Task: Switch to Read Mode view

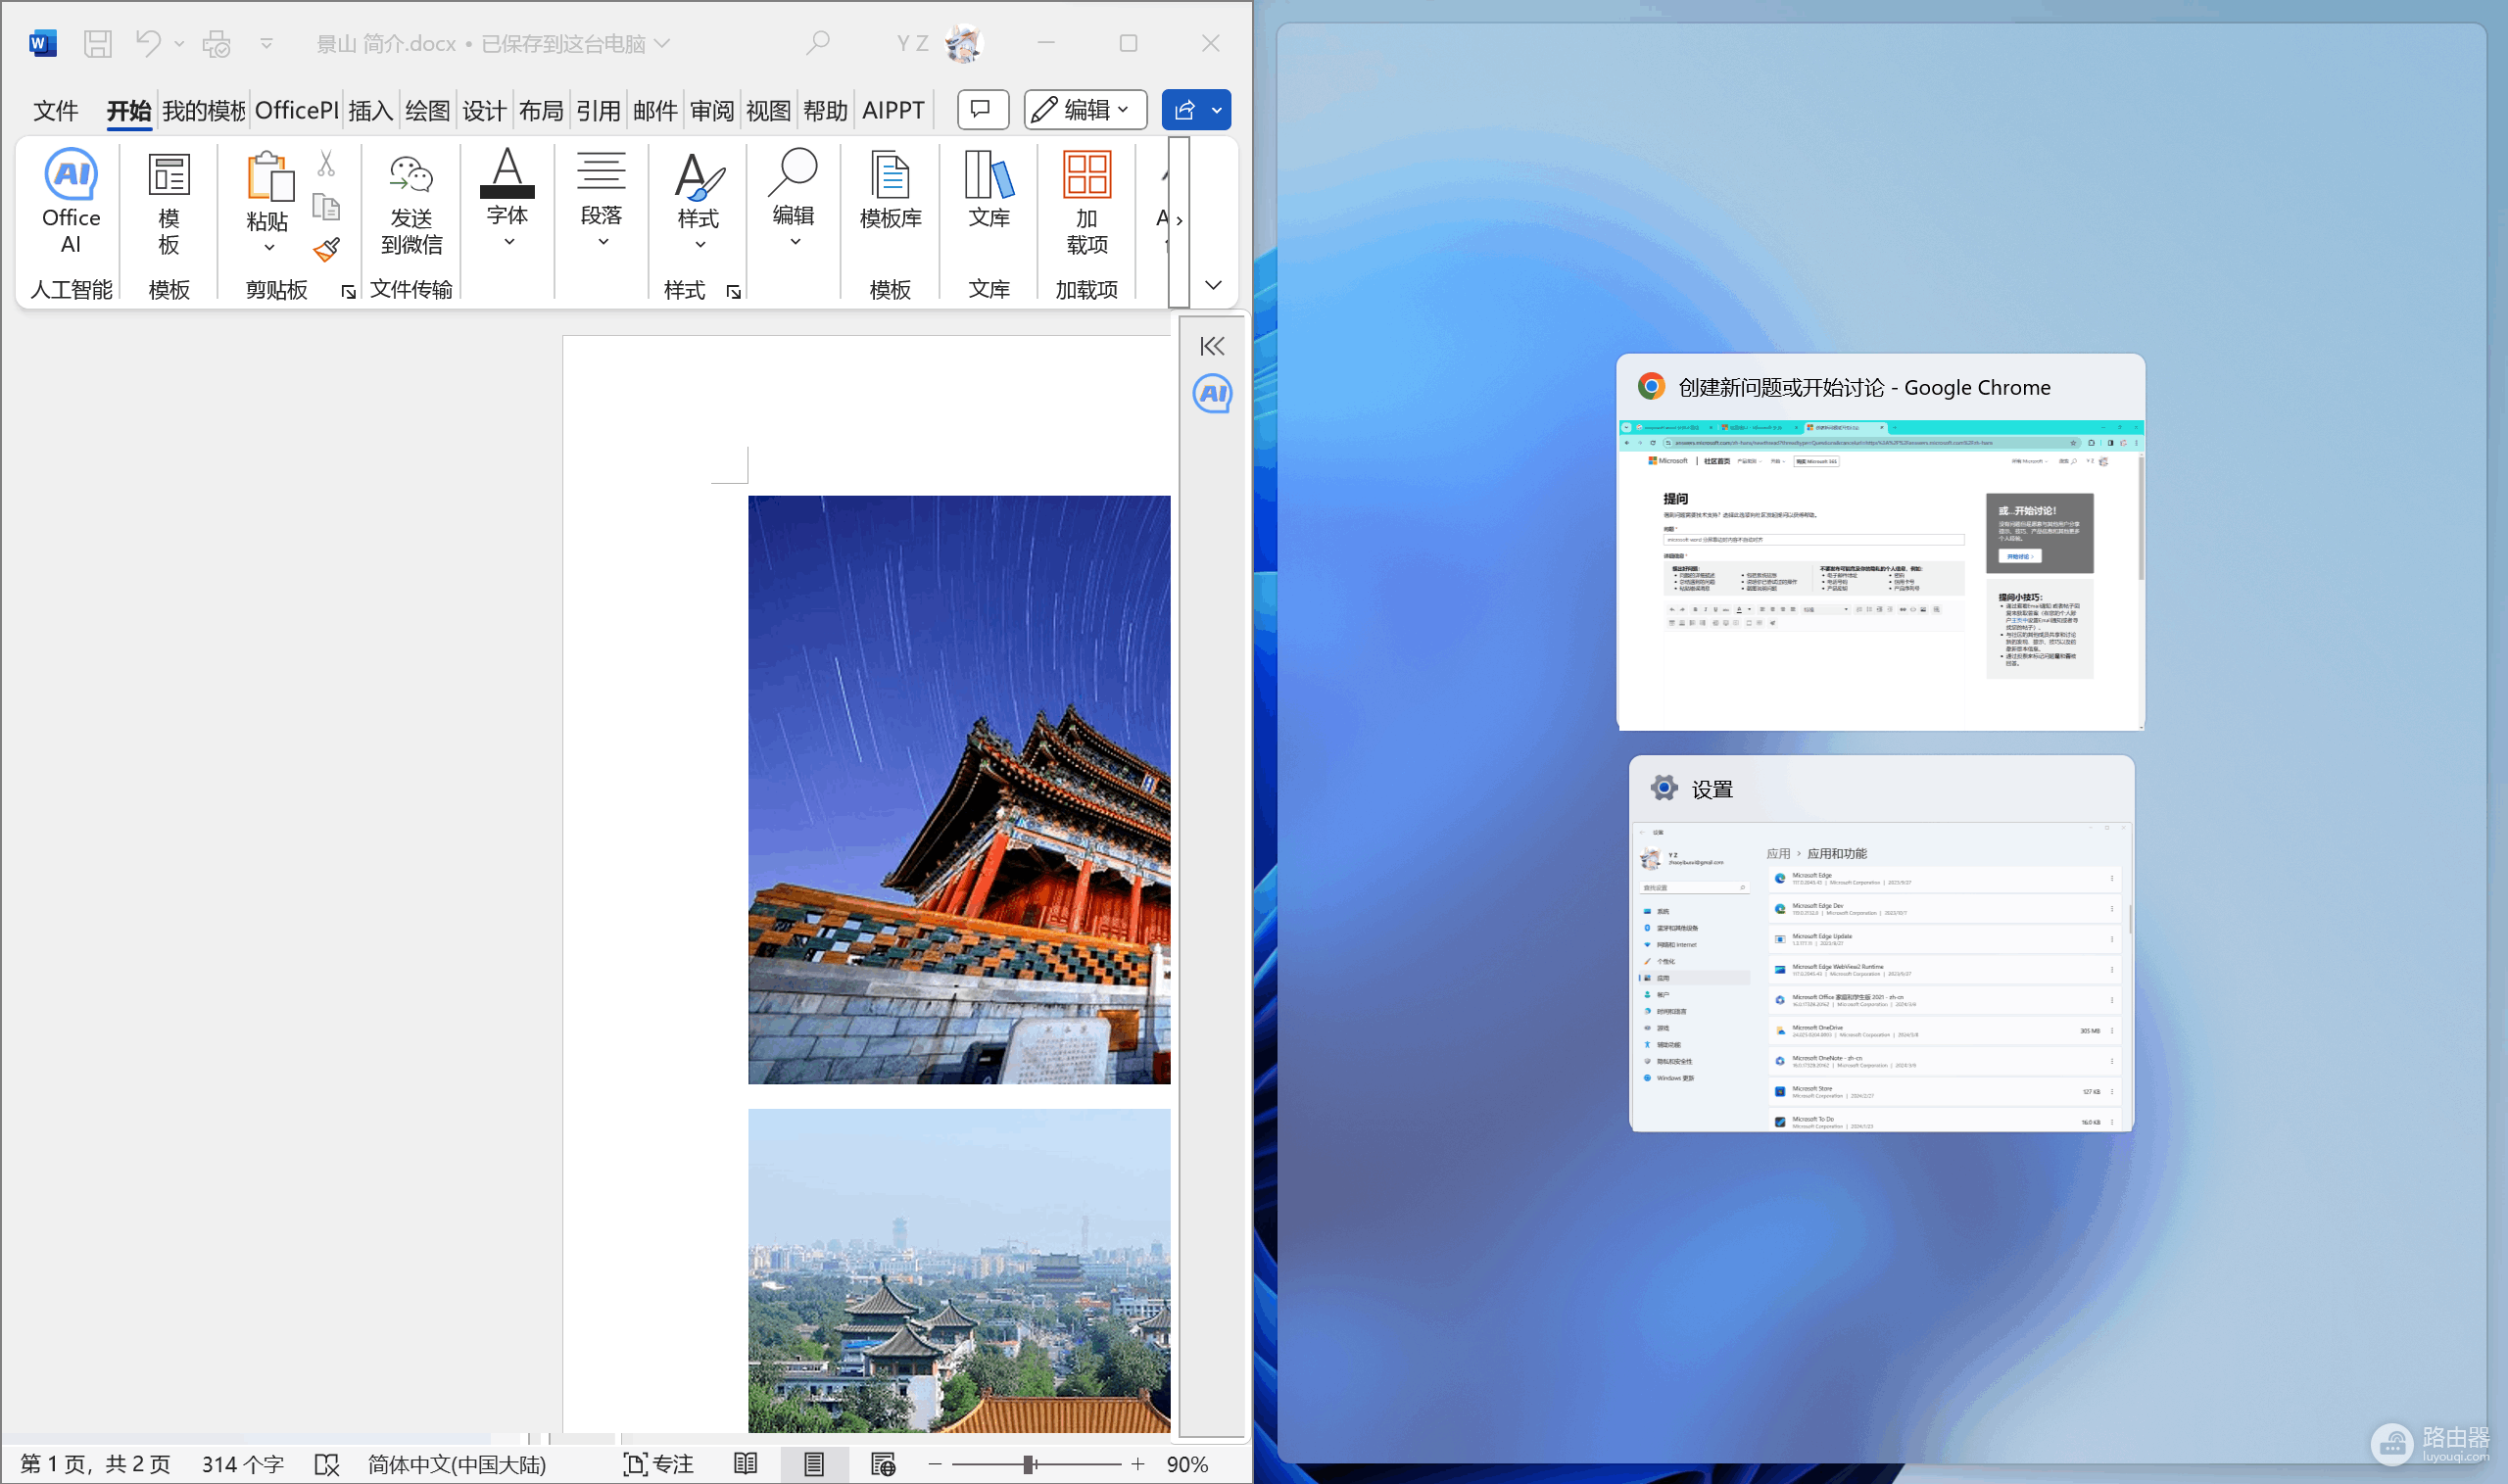Action: (745, 1464)
